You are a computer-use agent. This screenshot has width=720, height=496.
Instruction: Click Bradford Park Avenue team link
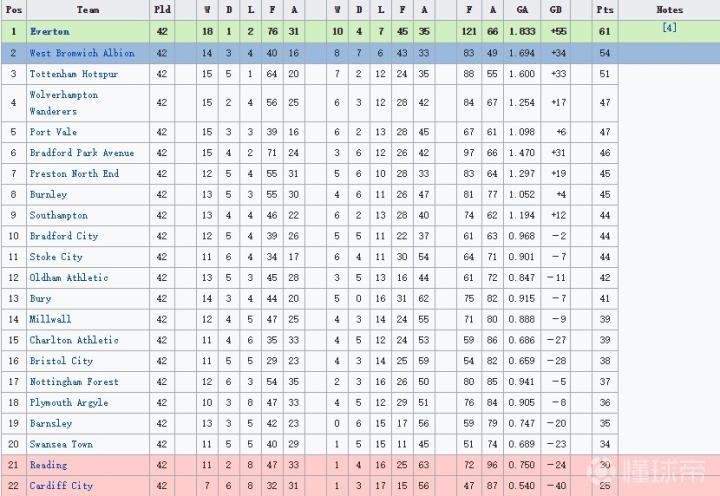81,153
